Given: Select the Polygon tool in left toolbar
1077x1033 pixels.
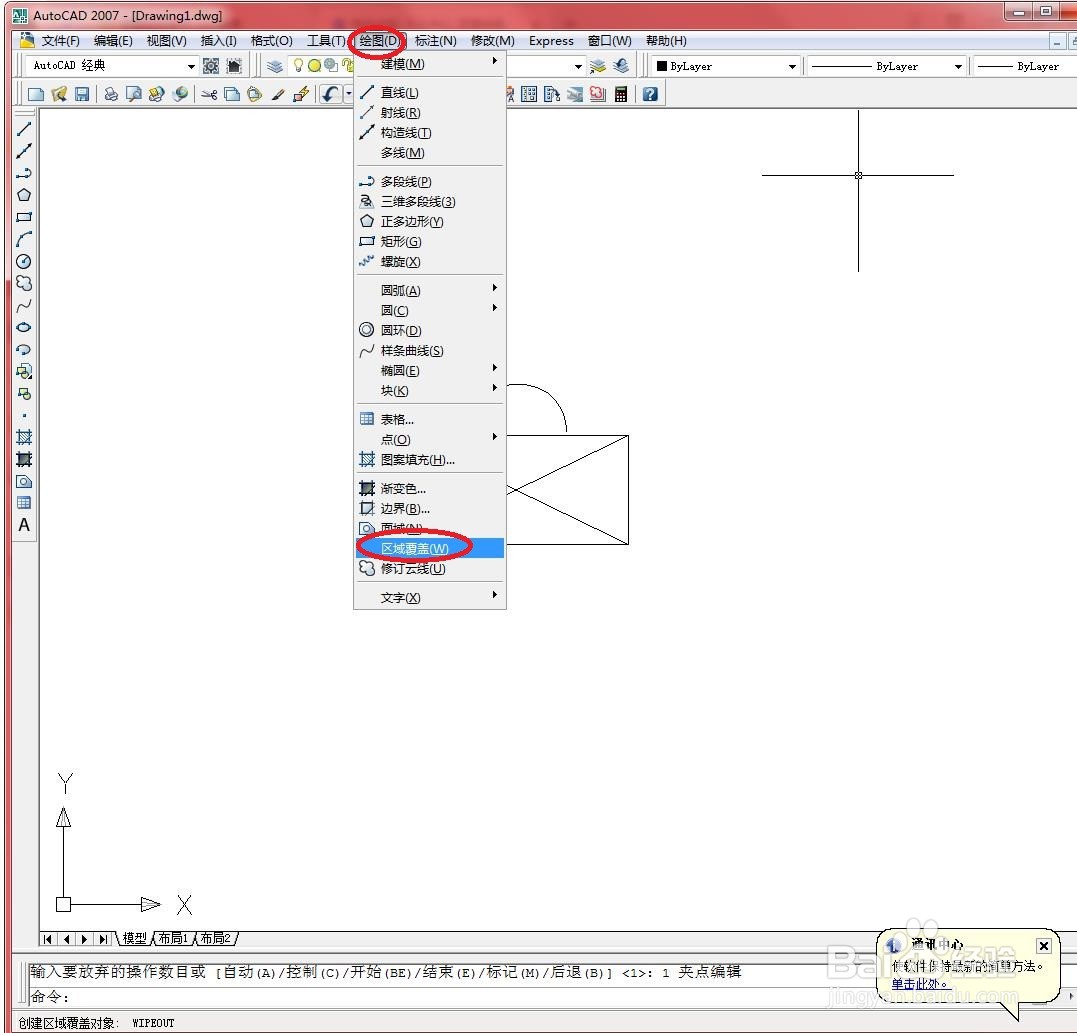Looking at the screenshot, I should pyautogui.click(x=24, y=195).
